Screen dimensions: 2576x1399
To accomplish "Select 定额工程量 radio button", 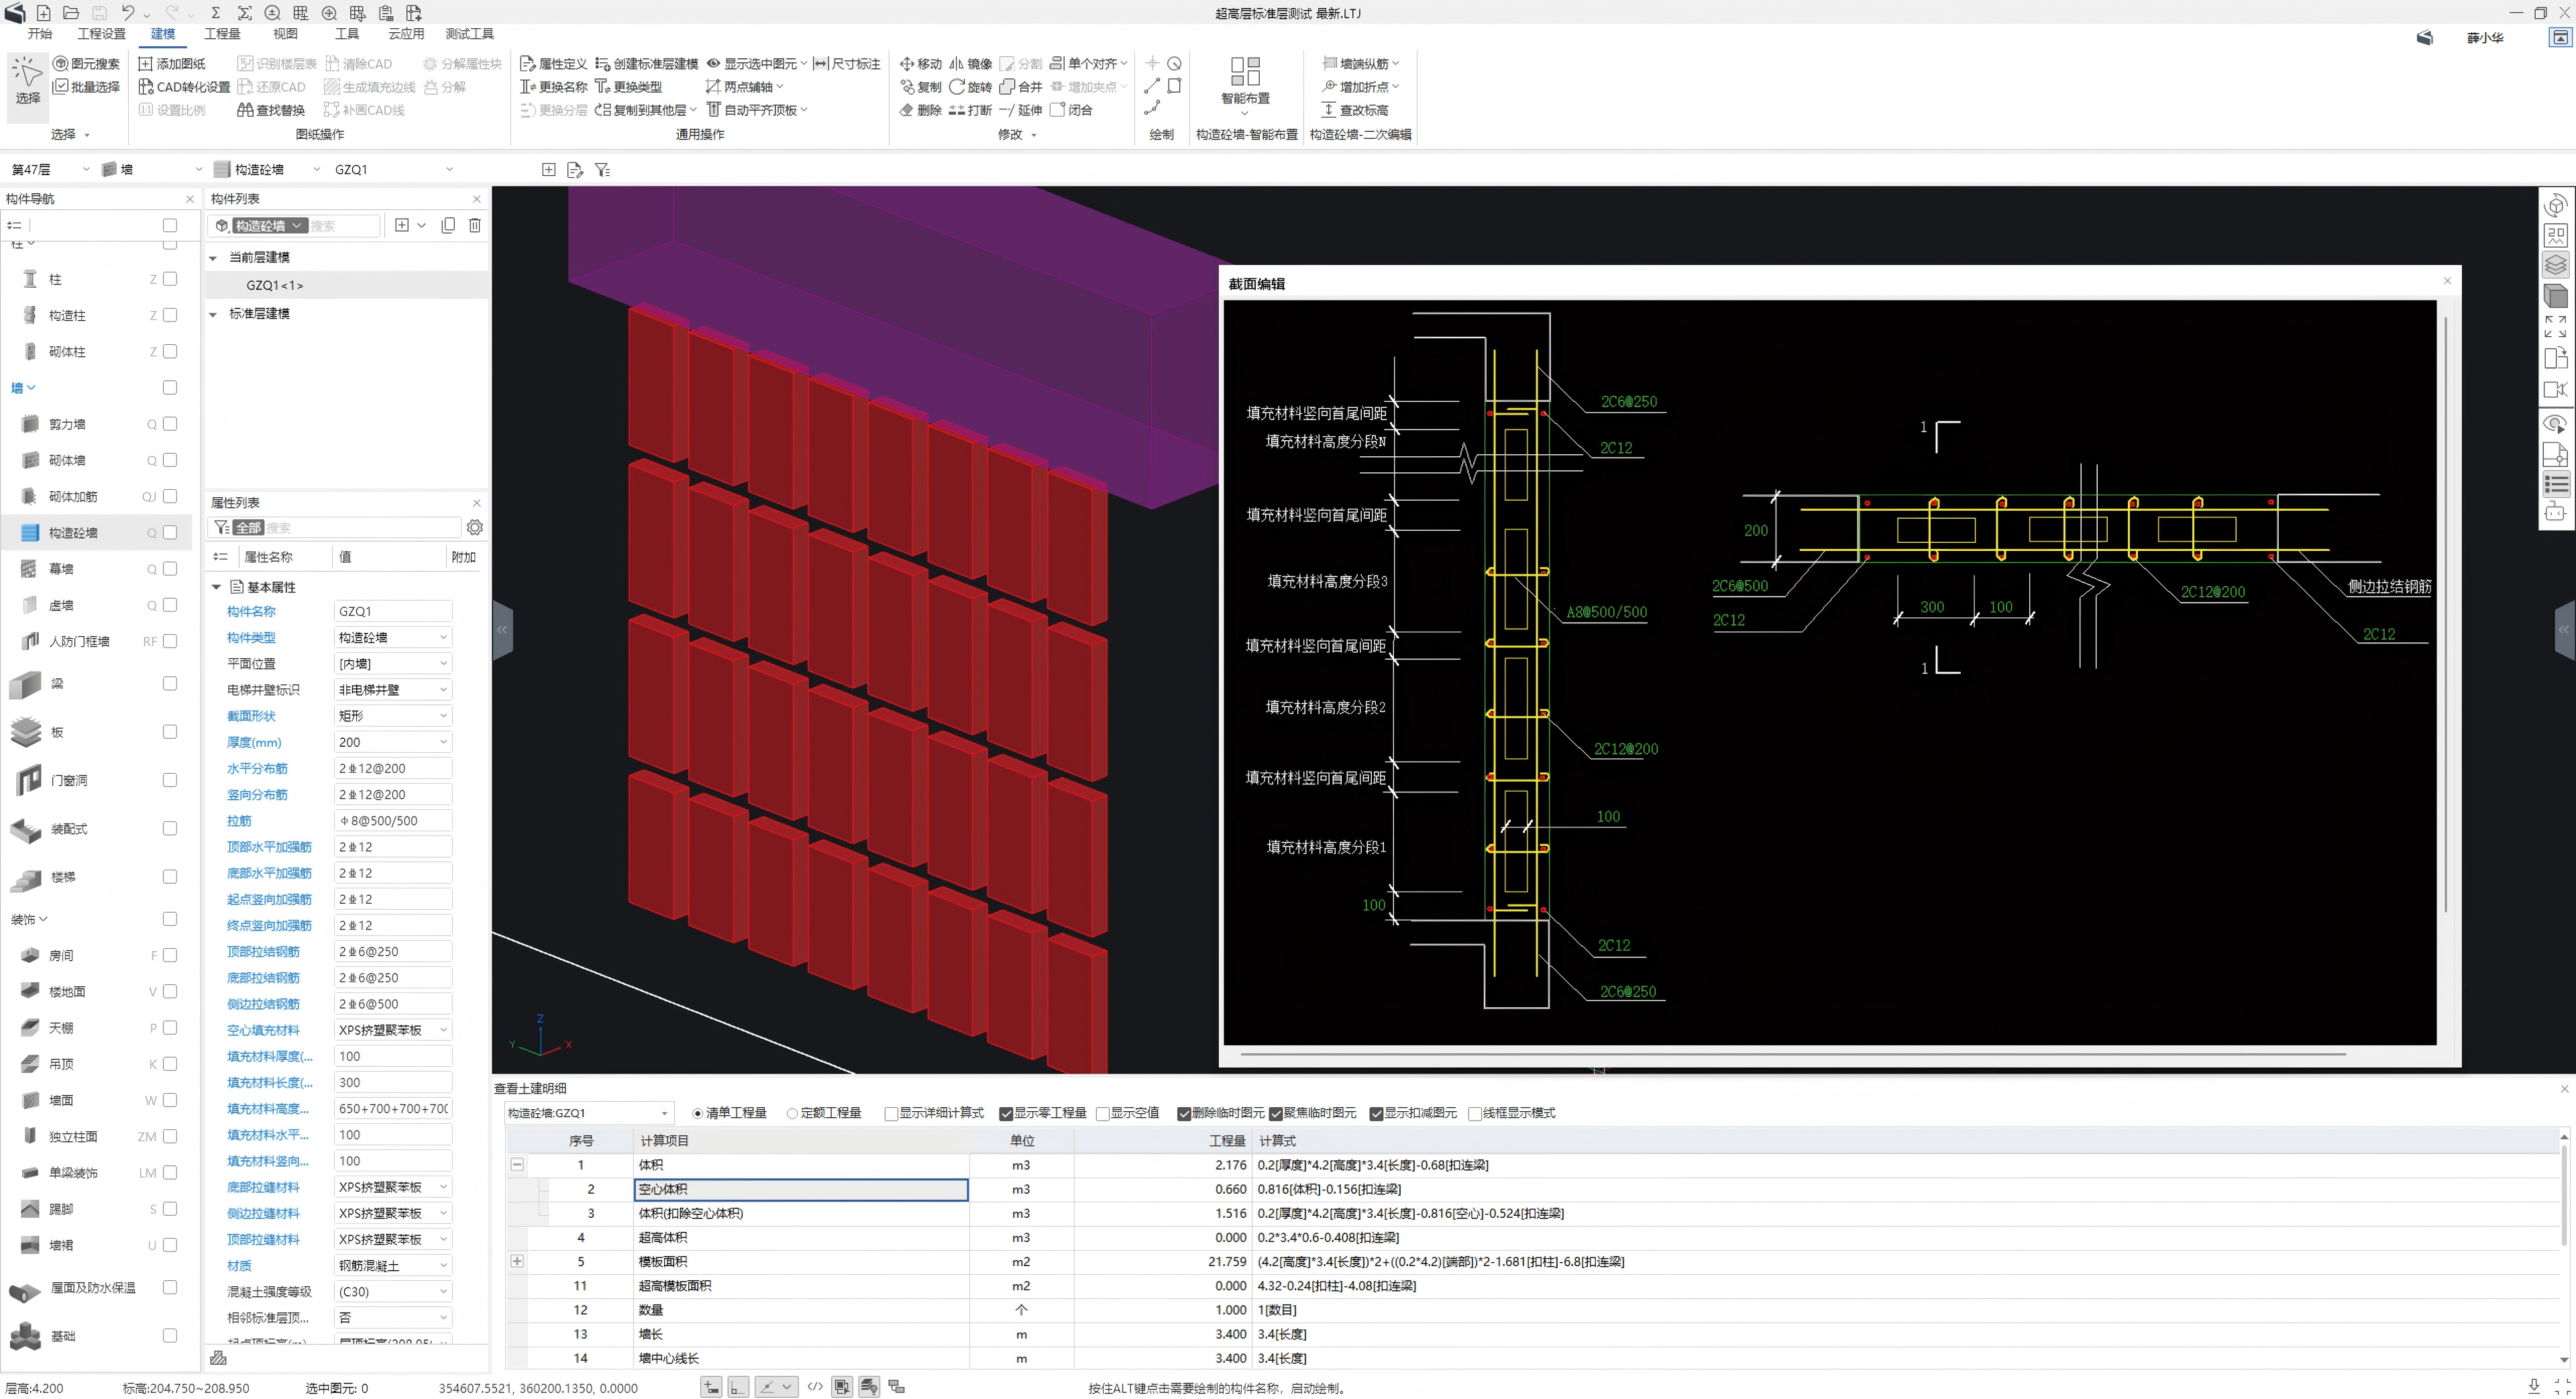I will [792, 1113].
